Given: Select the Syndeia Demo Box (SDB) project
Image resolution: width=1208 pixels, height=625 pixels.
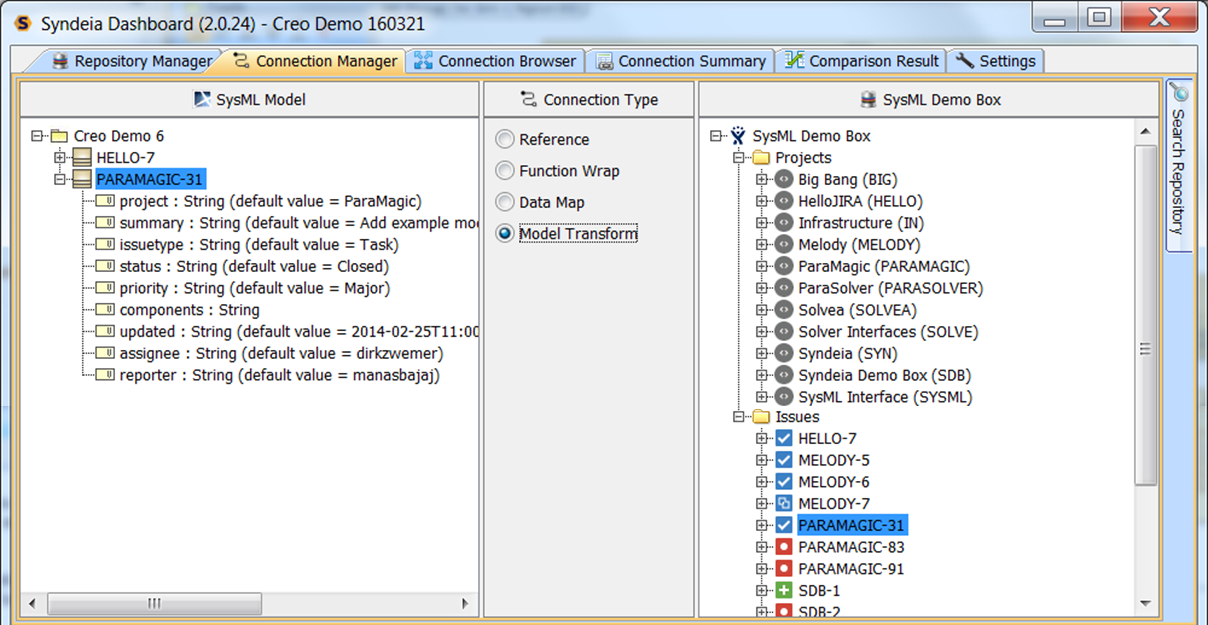Looking at the screenshot, I should pyautogui.click(x=884, y=375).
